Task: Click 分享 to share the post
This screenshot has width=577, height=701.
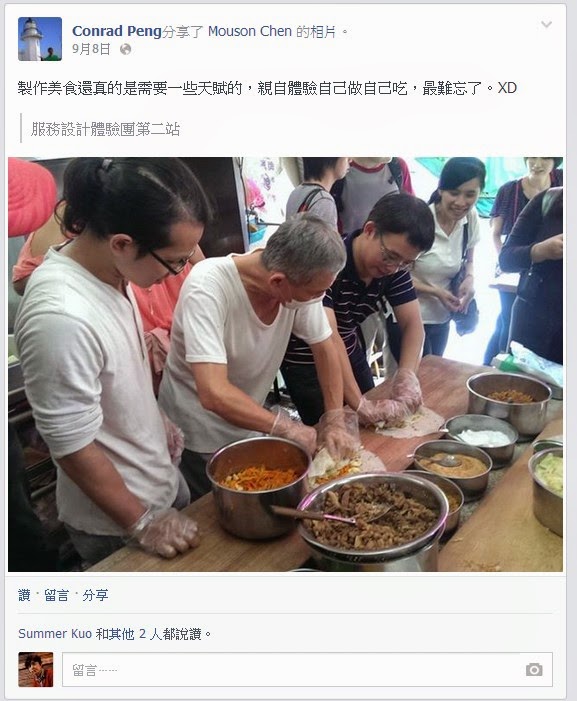Action: pyautogui.click(x=95, y=595)
